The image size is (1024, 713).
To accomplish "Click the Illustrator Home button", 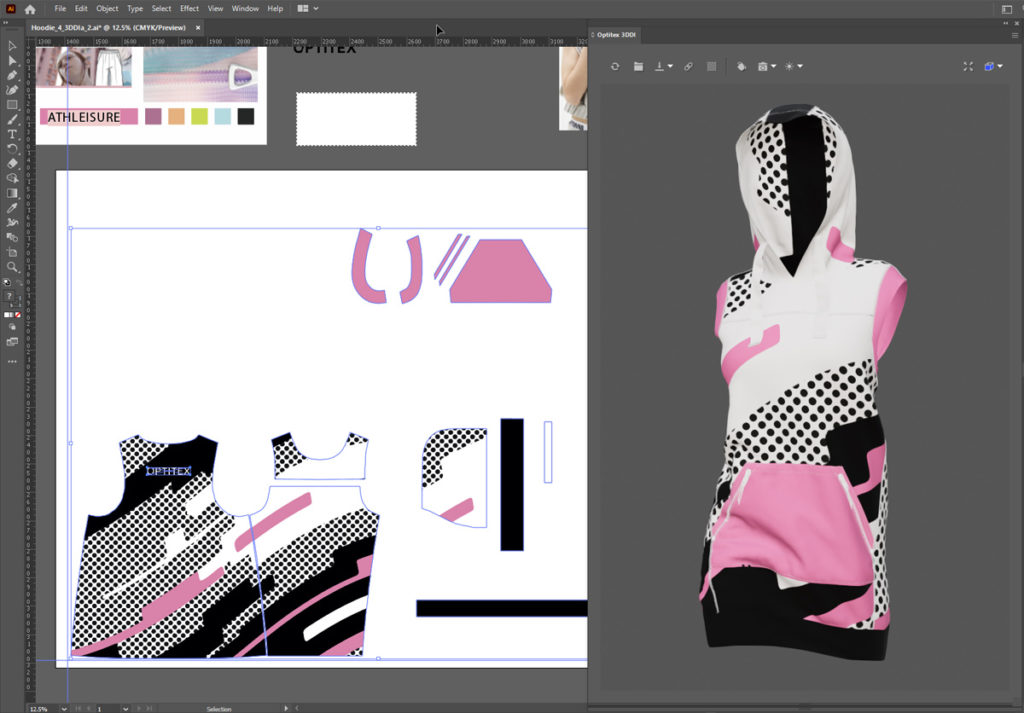I will pyautogui.click(x=30, y=9).
